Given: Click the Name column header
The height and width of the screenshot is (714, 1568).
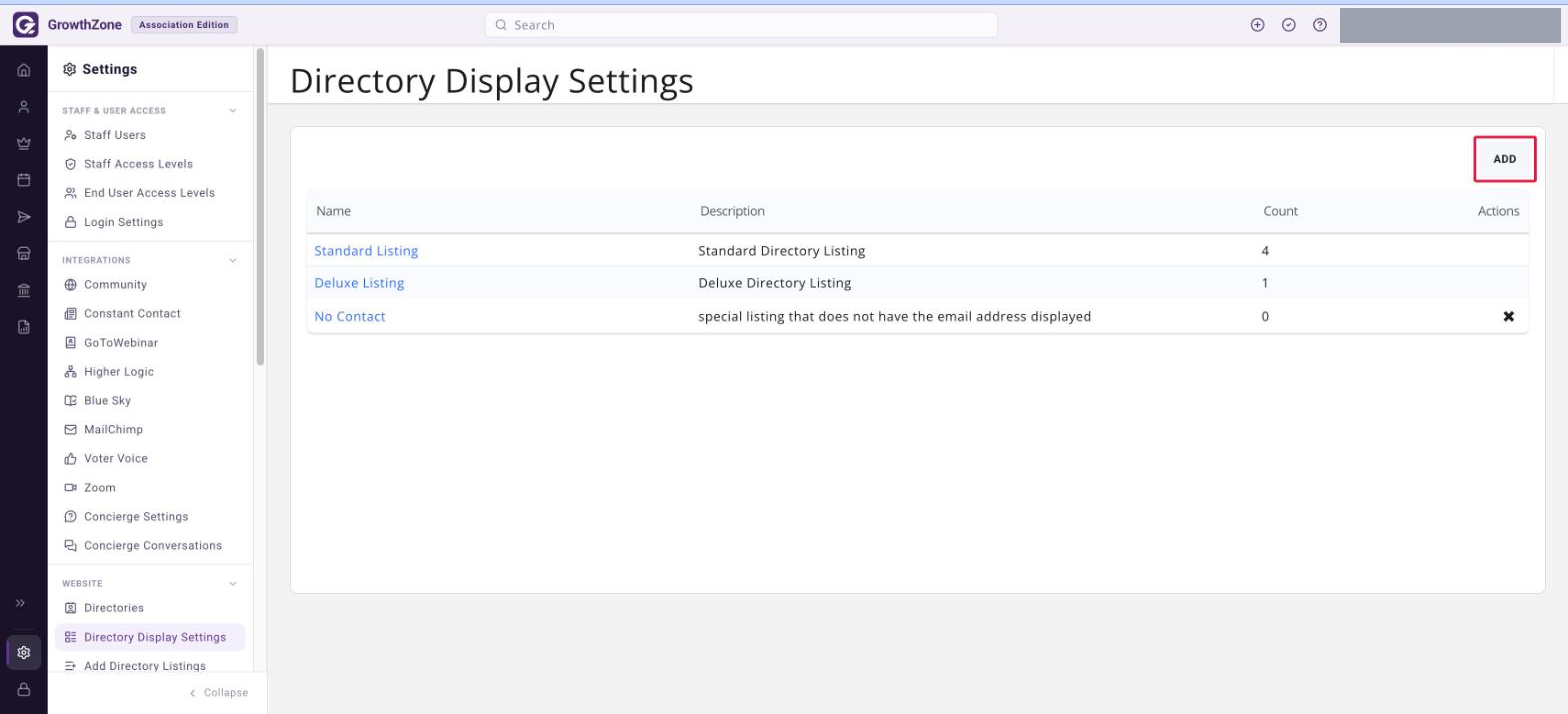Looking at the screenshot, I should click(333, 211).
